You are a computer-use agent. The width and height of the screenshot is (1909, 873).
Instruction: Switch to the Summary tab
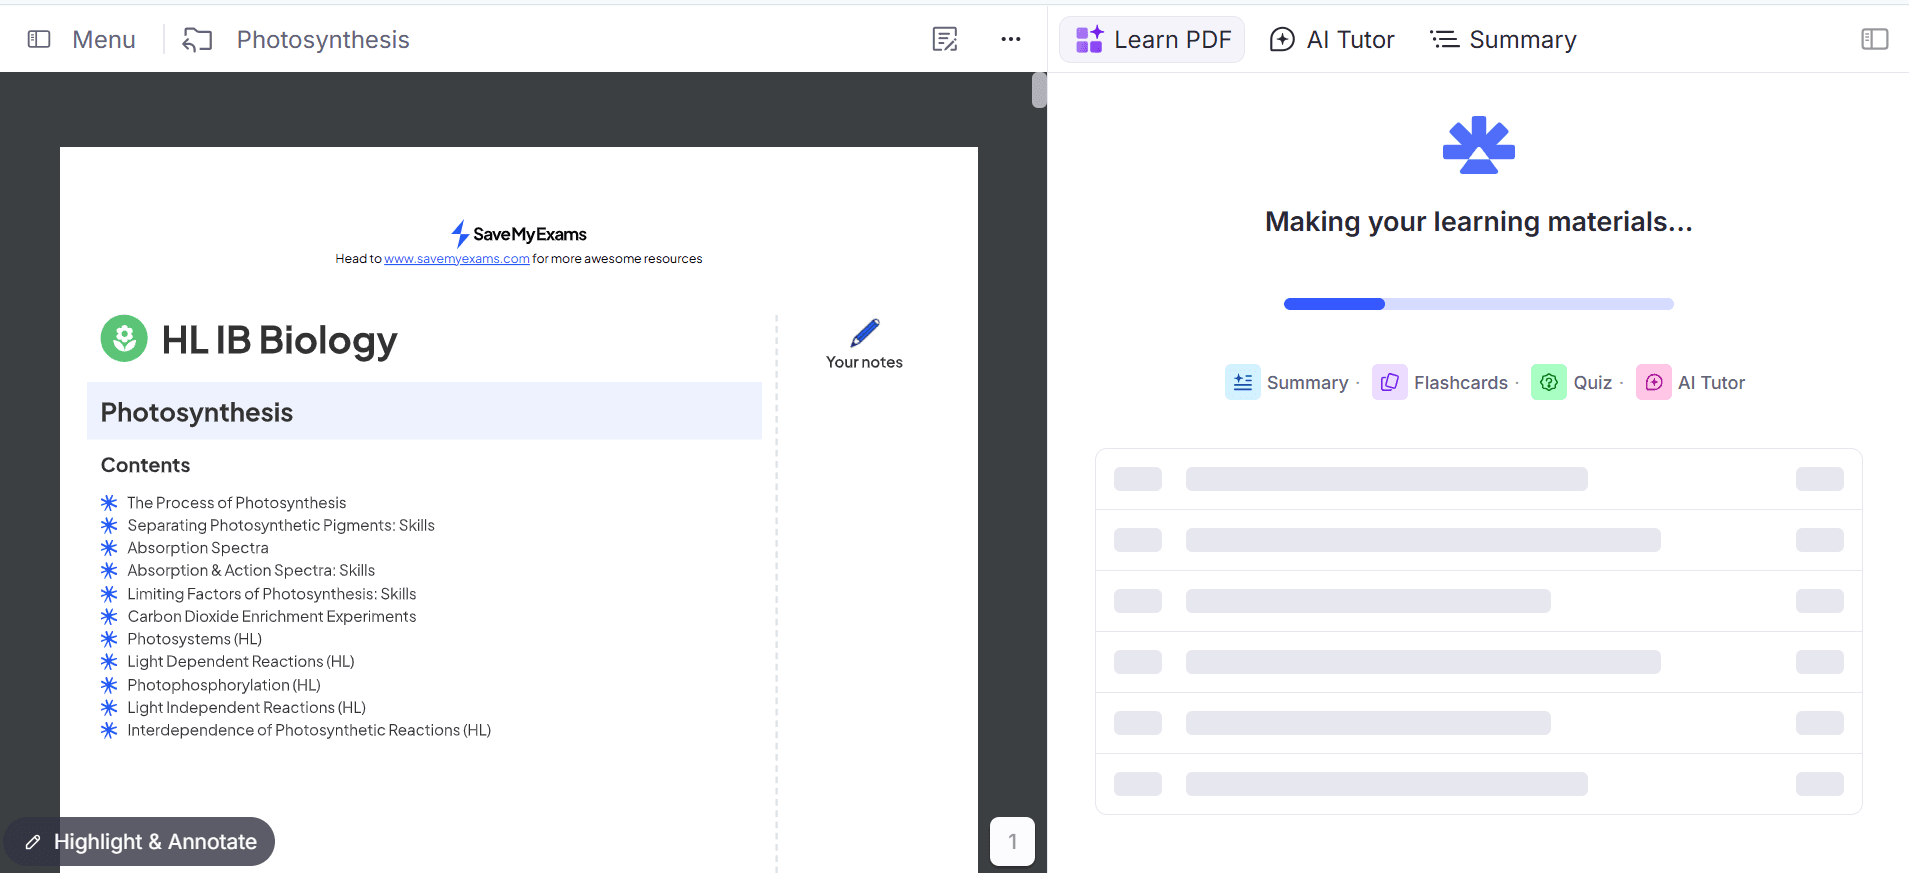click(1503, 39)
